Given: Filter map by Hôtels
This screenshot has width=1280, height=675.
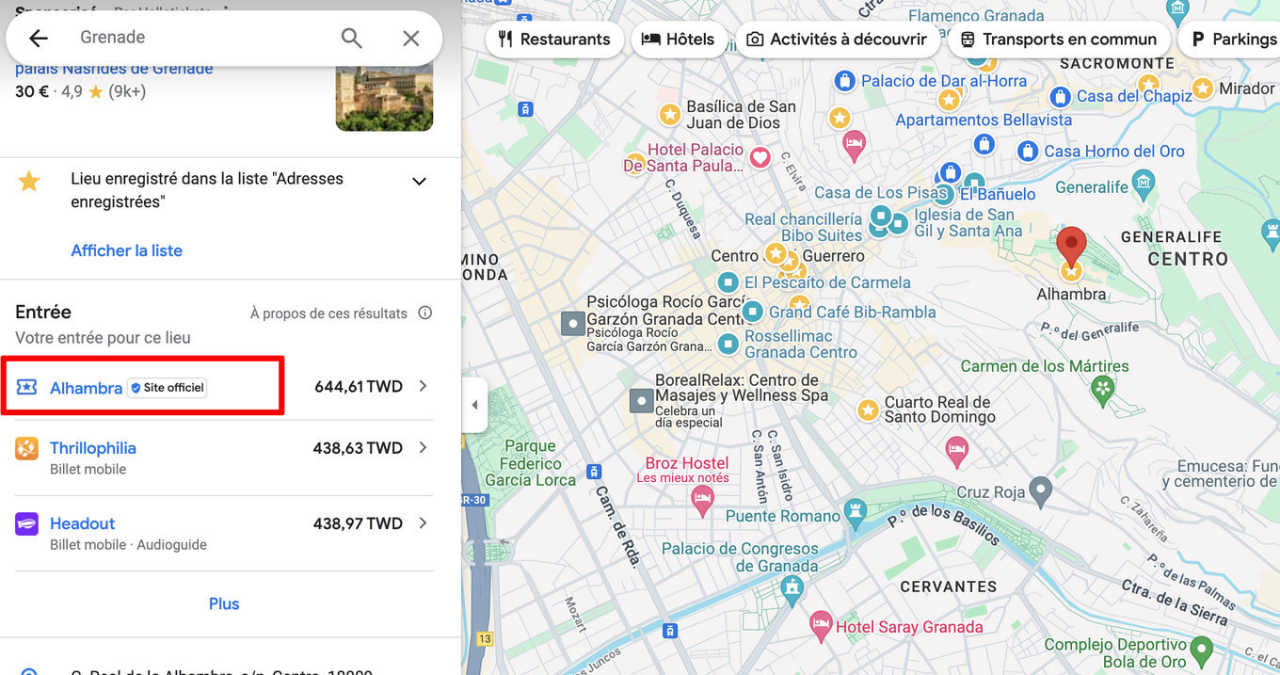Looking at the screenshot, I should click(678, 39).
